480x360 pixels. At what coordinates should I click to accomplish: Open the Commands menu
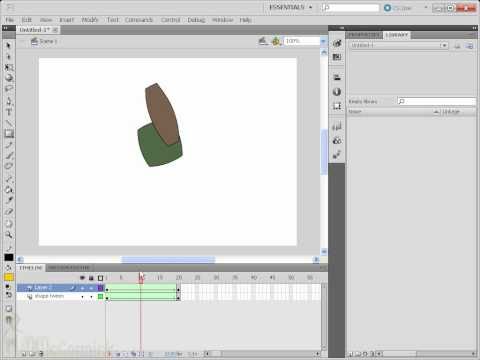coord(139,20)
